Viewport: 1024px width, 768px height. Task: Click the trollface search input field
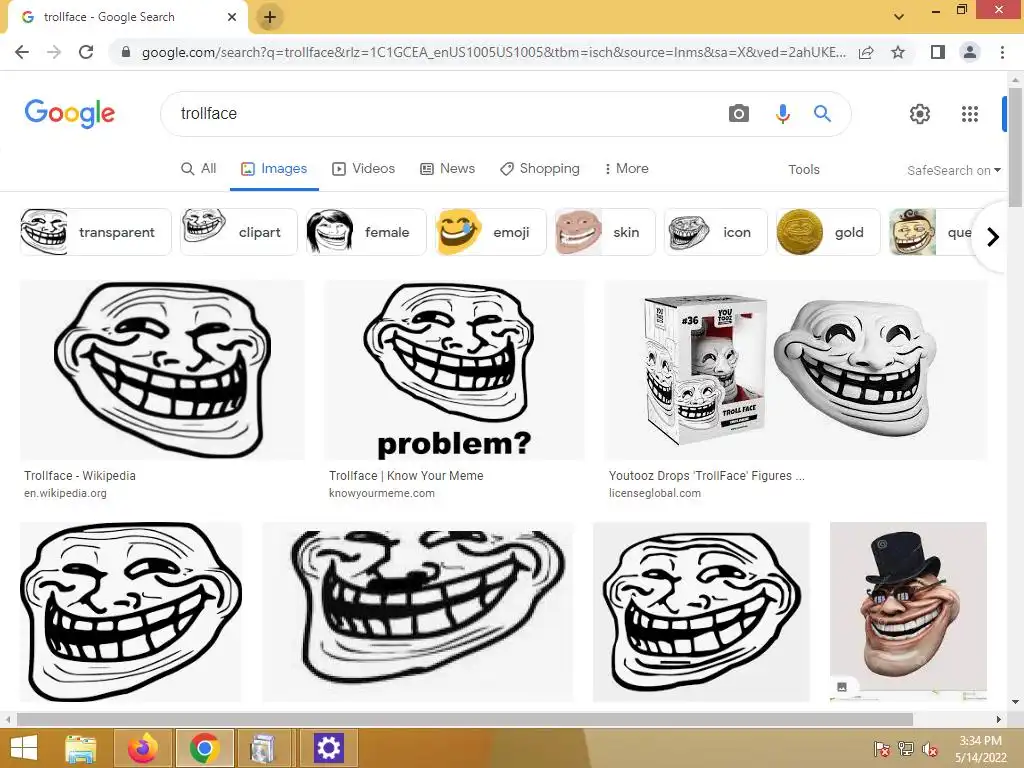pos(444,114)
